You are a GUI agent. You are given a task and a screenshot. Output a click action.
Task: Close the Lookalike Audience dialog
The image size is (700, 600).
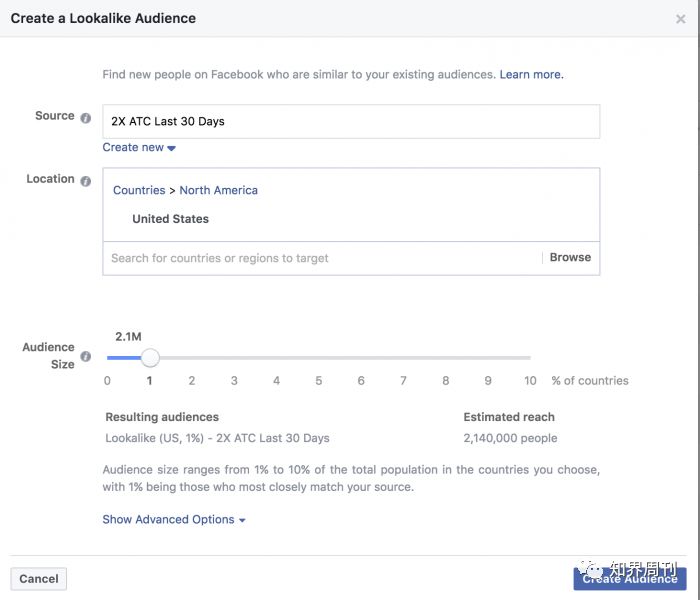pyautogui.click(x=680, y=19)
